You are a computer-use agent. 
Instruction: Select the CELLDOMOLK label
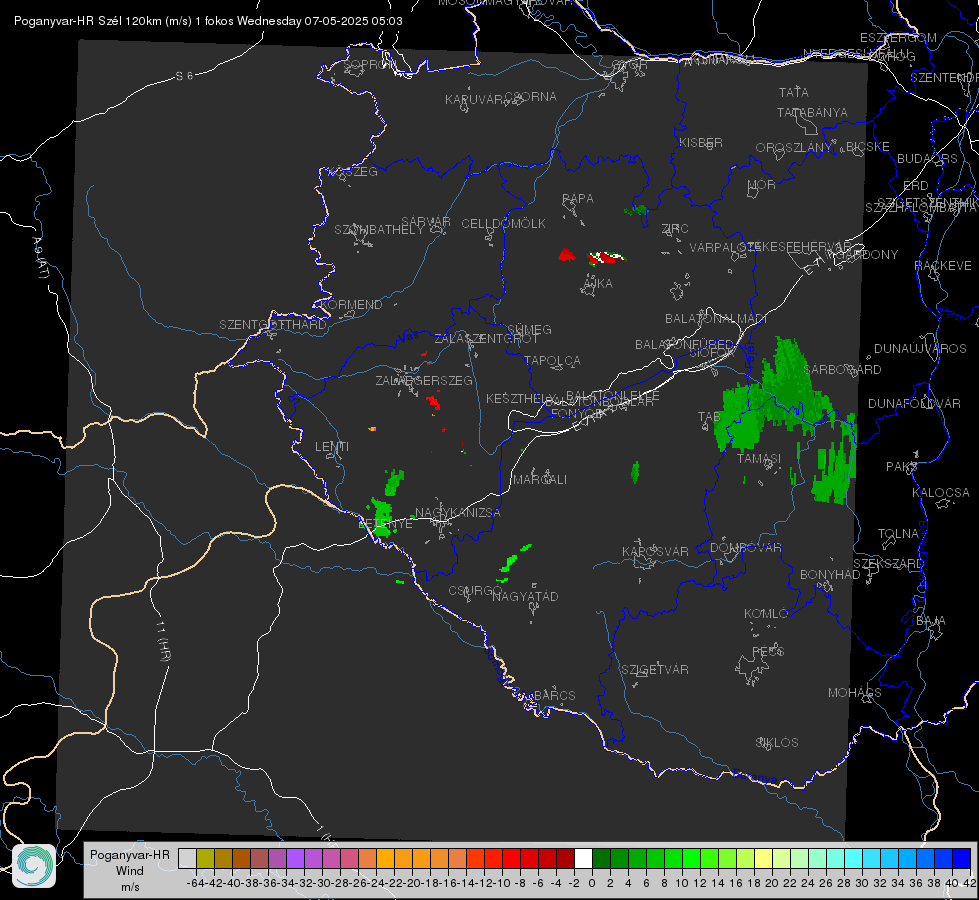504,224
